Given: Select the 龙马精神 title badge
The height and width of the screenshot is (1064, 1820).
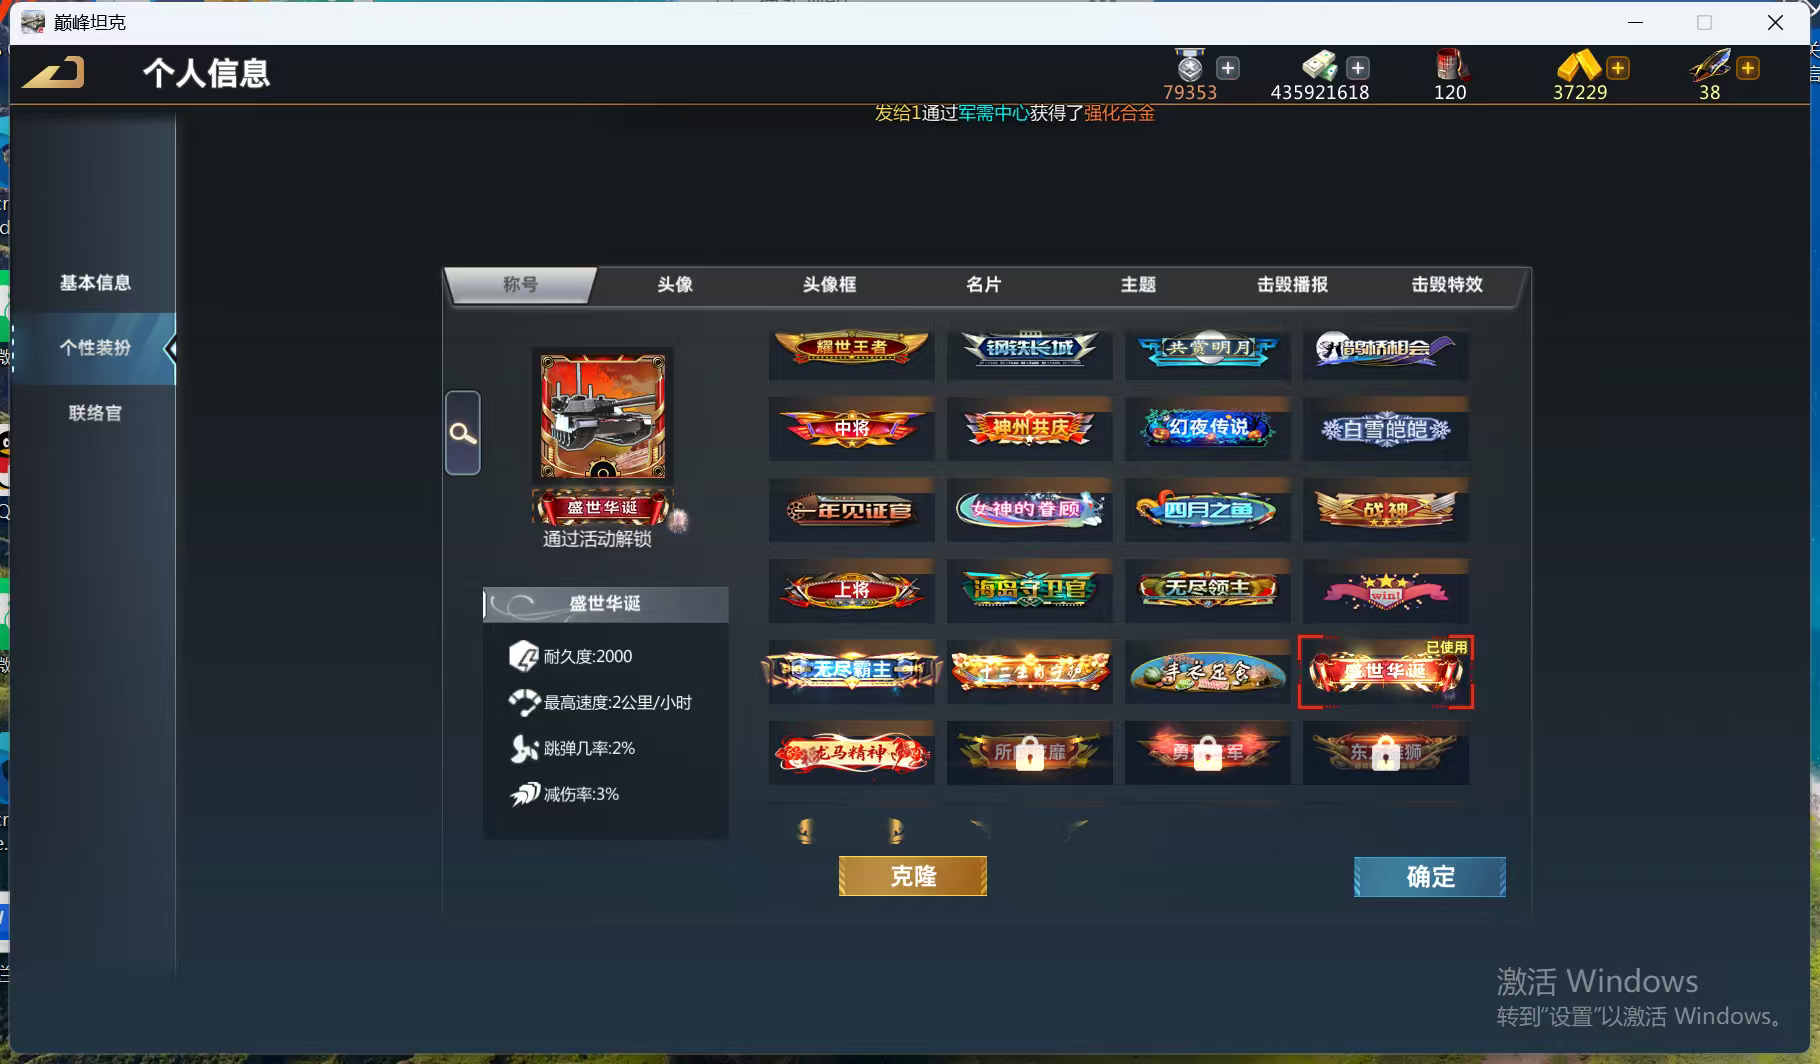Looking at the screenshot, I should pyautogui.click(x=851, y=753).
